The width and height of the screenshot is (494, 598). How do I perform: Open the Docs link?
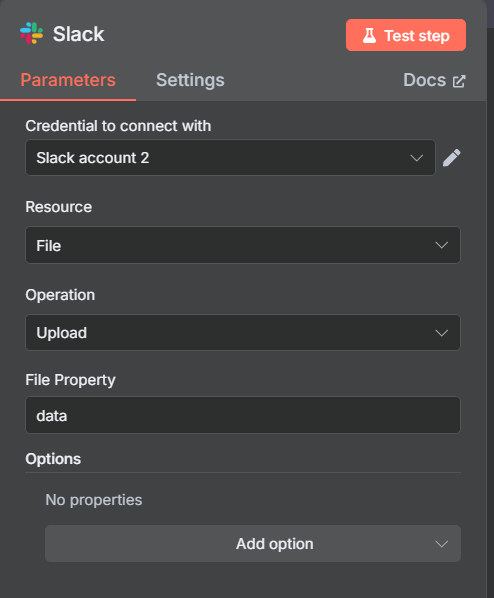pos(434,80)
